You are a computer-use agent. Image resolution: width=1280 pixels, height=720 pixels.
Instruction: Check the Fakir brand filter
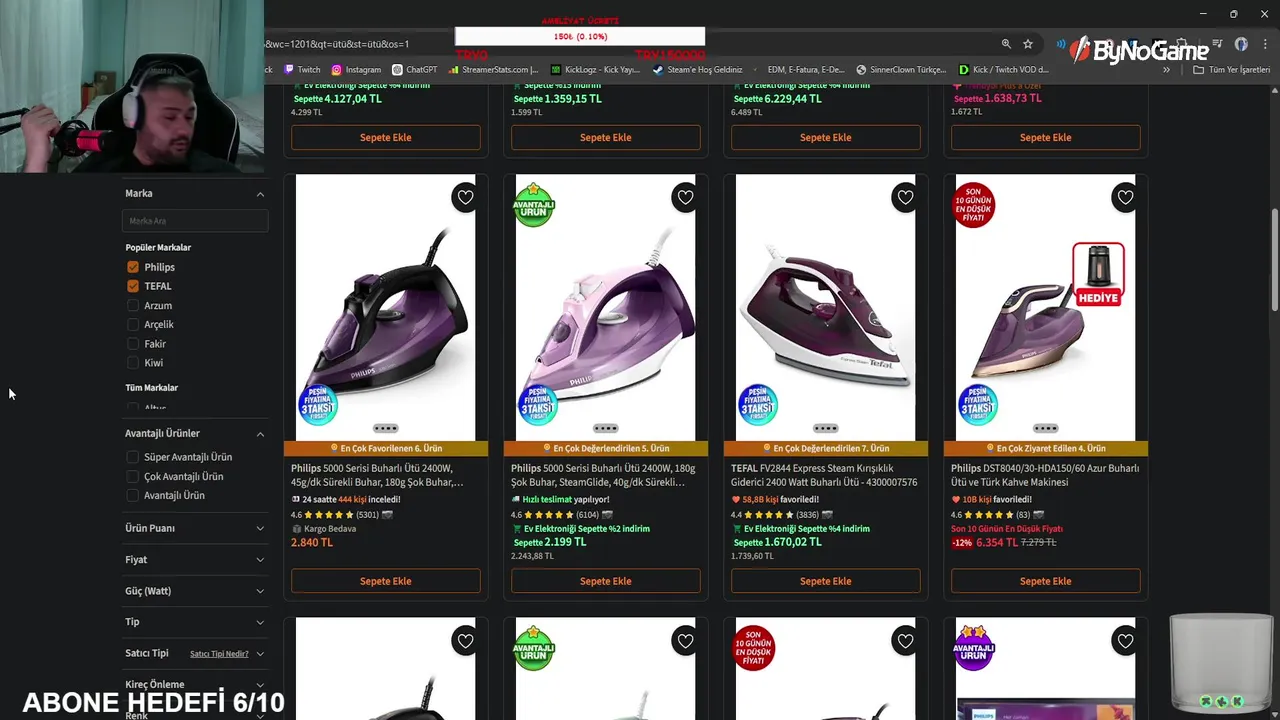133,344
